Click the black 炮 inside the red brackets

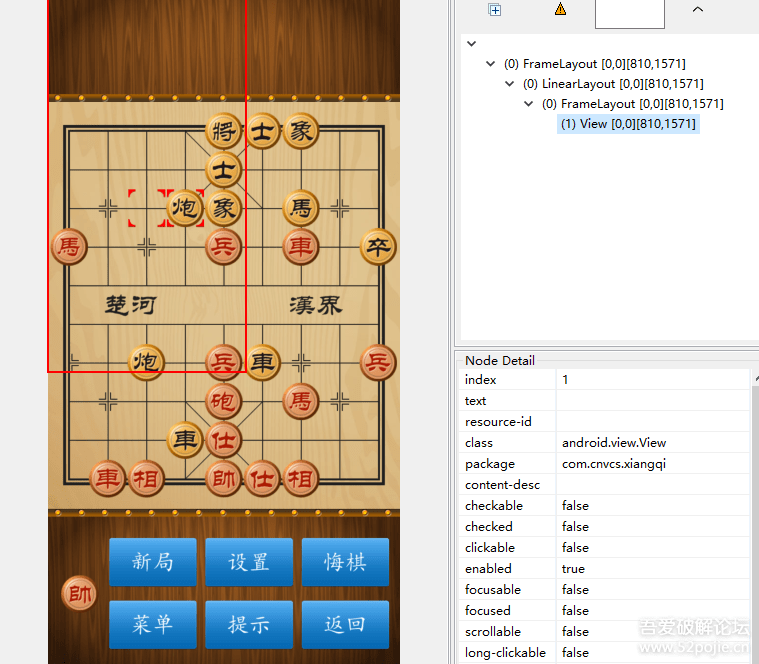tap(185, 208)
